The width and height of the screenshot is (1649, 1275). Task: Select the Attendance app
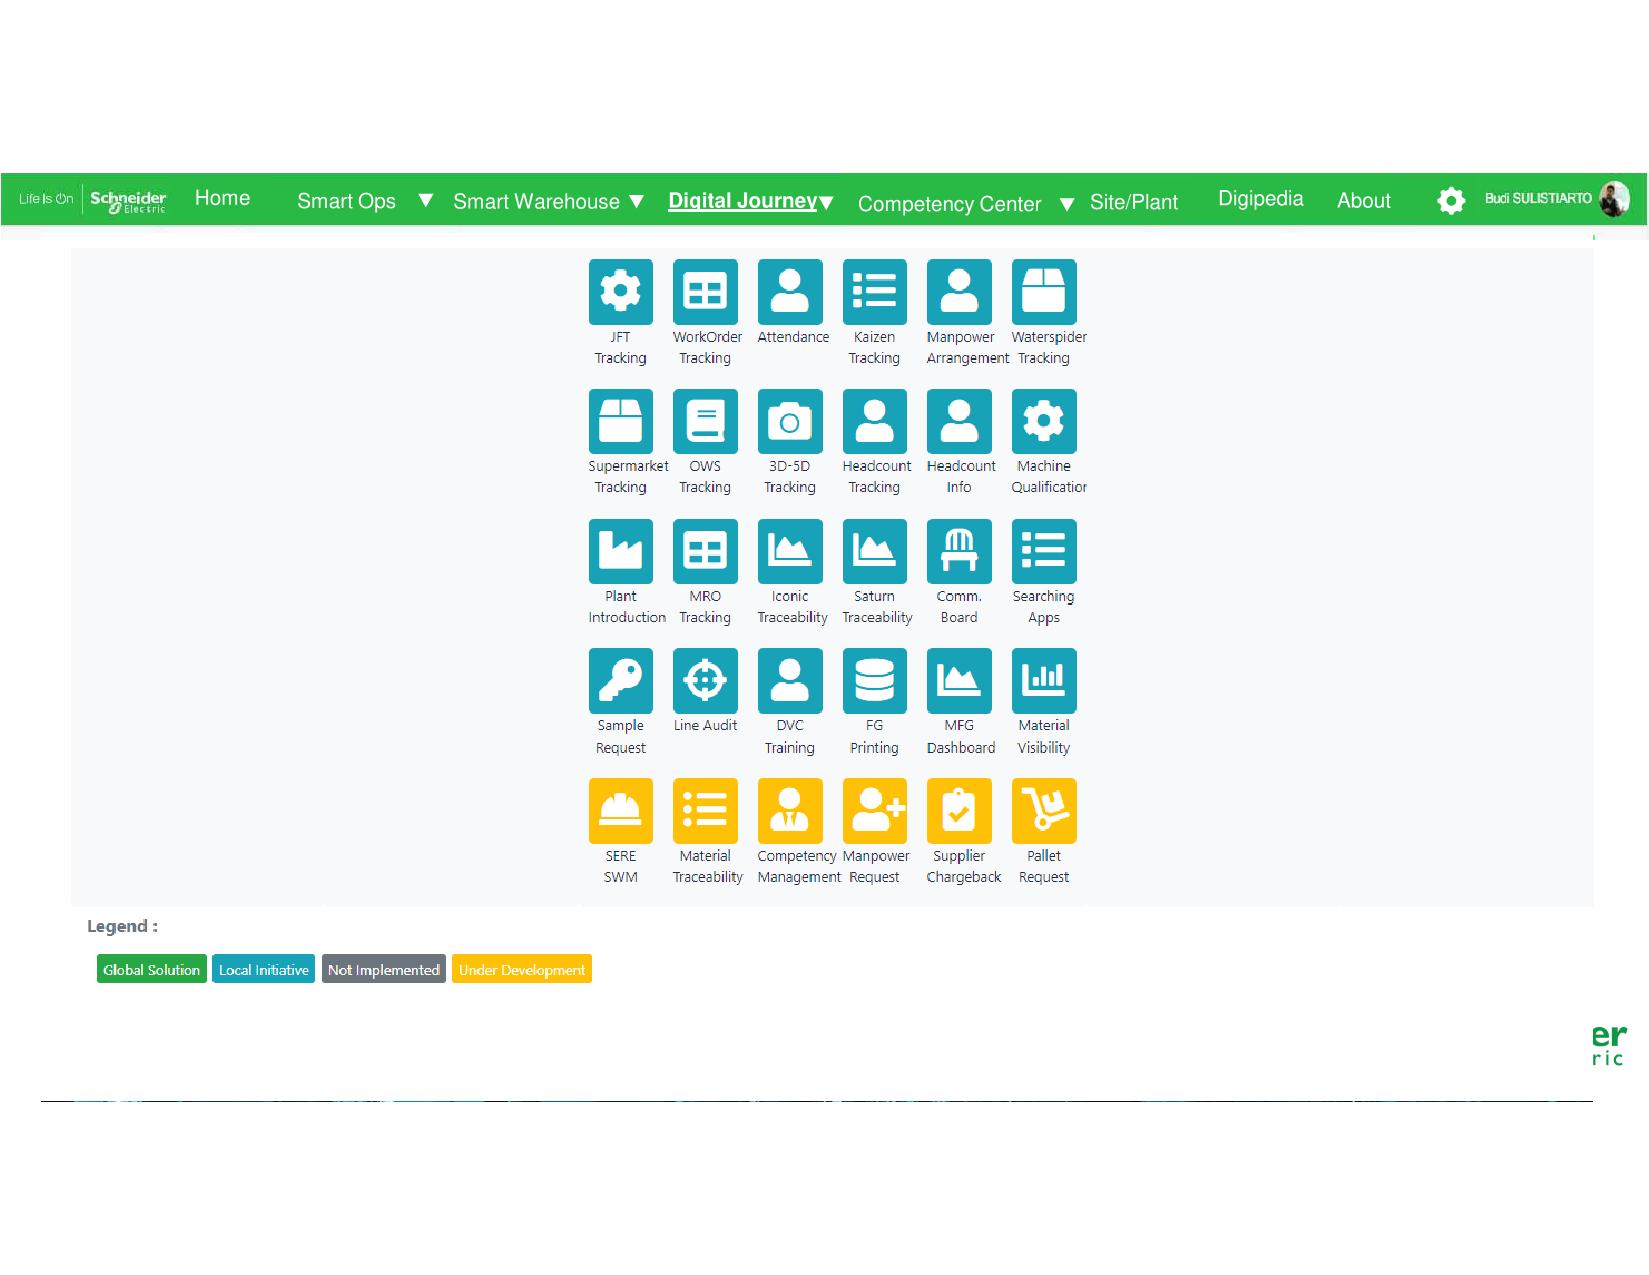[x=790, y=291]
